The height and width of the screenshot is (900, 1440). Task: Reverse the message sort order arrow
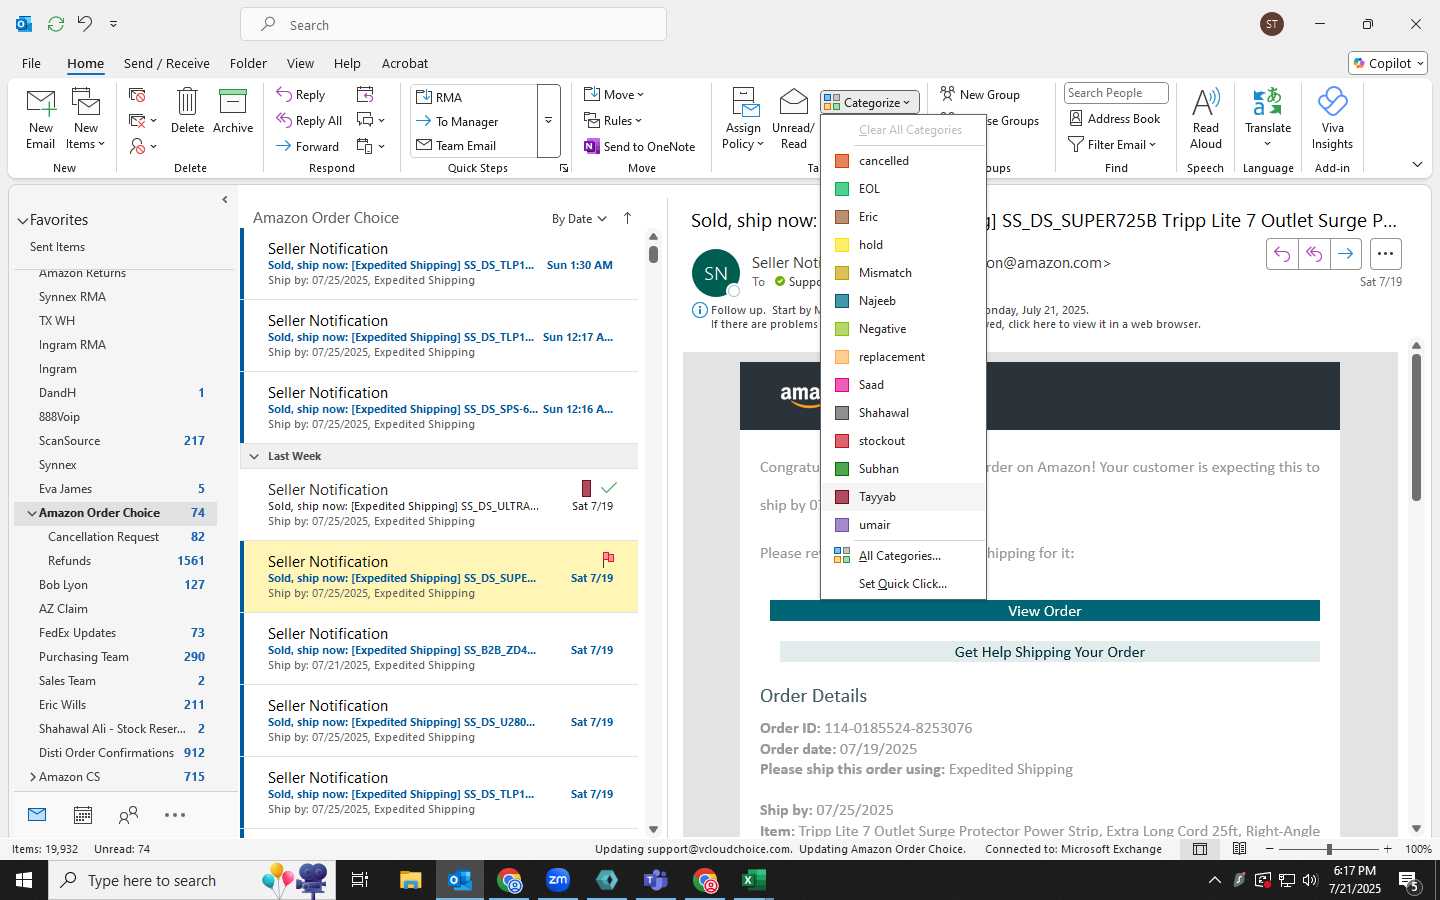[627, 218]
